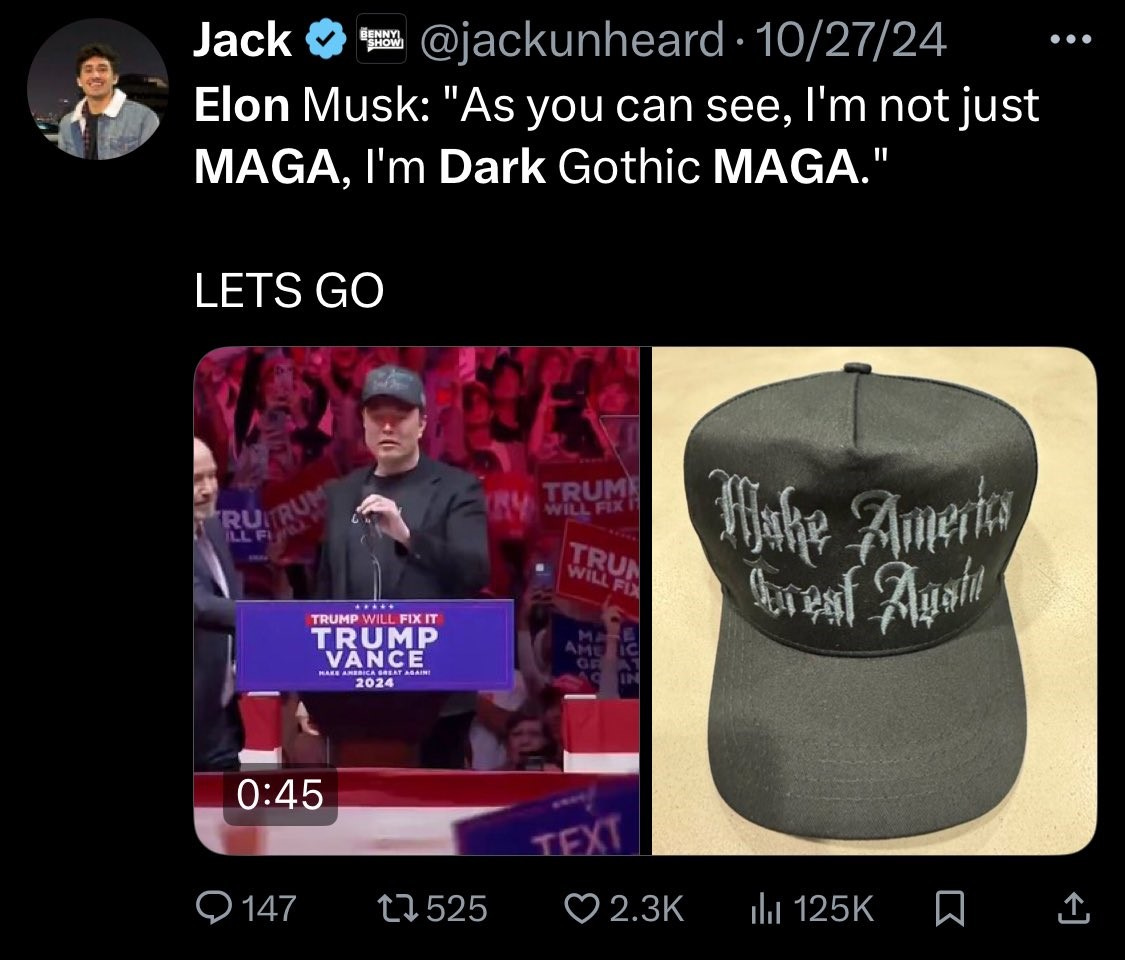Click the 2.3K likes count
Screen dimensions: 1125x960
646,908
